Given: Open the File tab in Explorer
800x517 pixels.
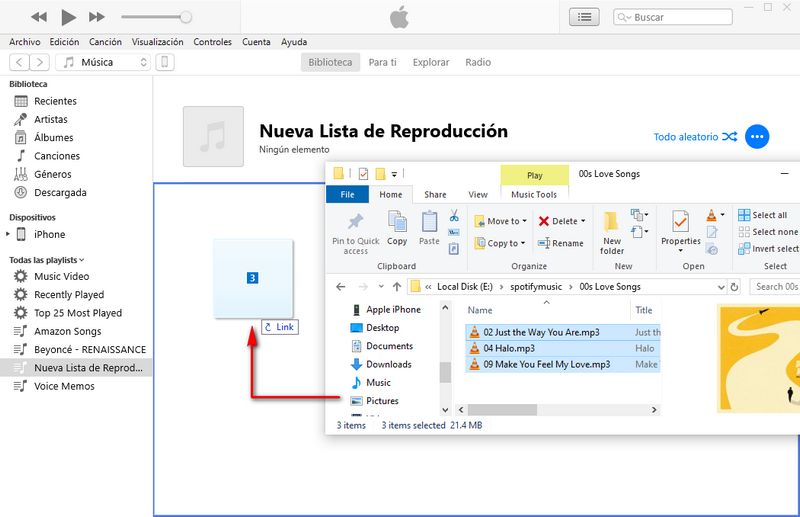Looking at the screenshot, I should coord(347,194).
